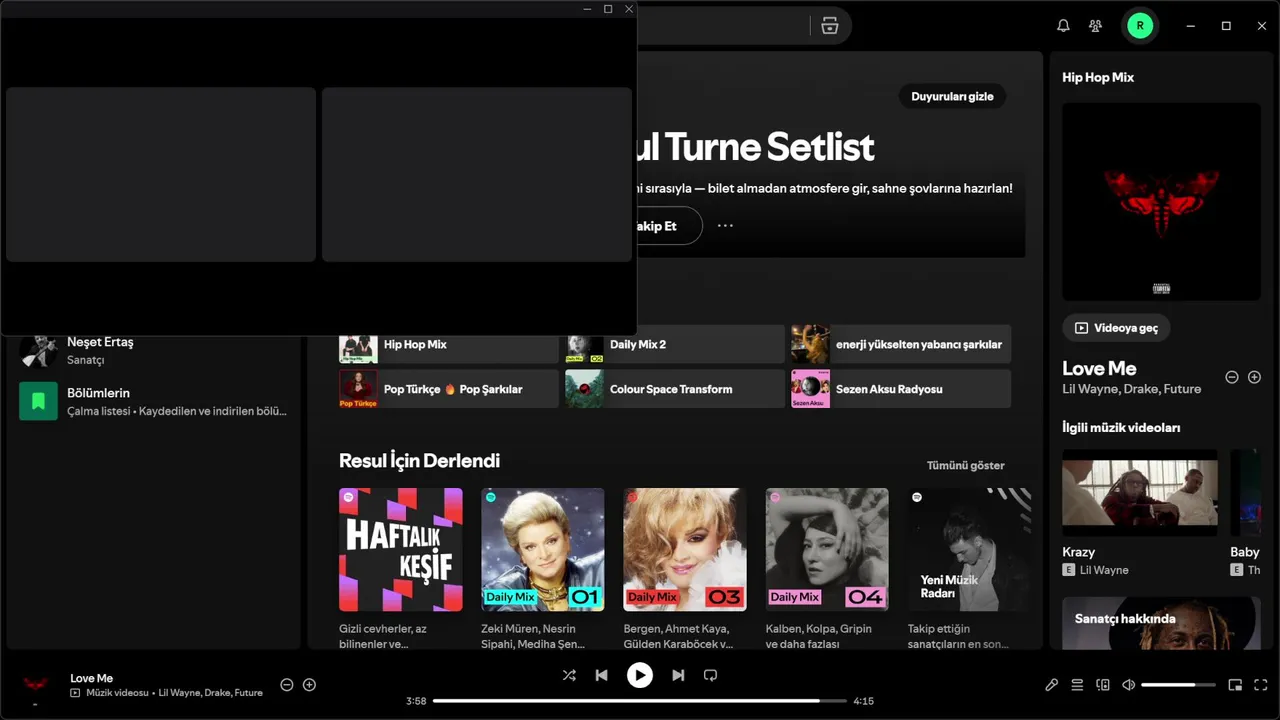Maximize the small overlay window
This screenshot has height=720, width=1280.
[x=608, y=9]
